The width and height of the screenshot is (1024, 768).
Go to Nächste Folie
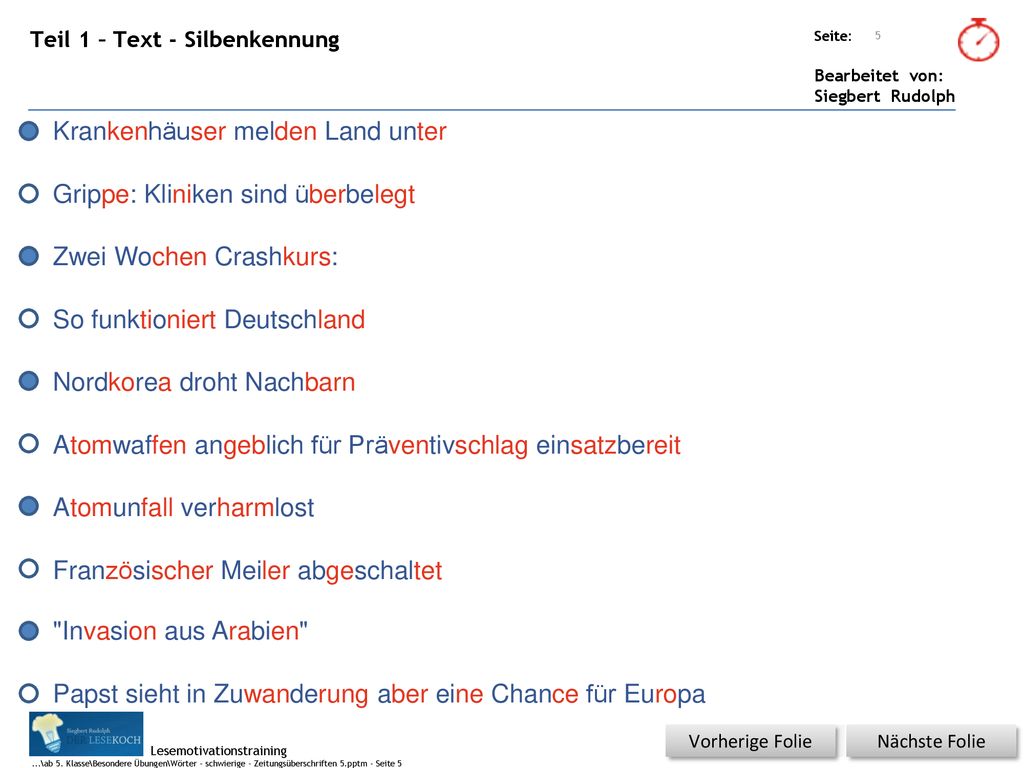coord(931,741)
